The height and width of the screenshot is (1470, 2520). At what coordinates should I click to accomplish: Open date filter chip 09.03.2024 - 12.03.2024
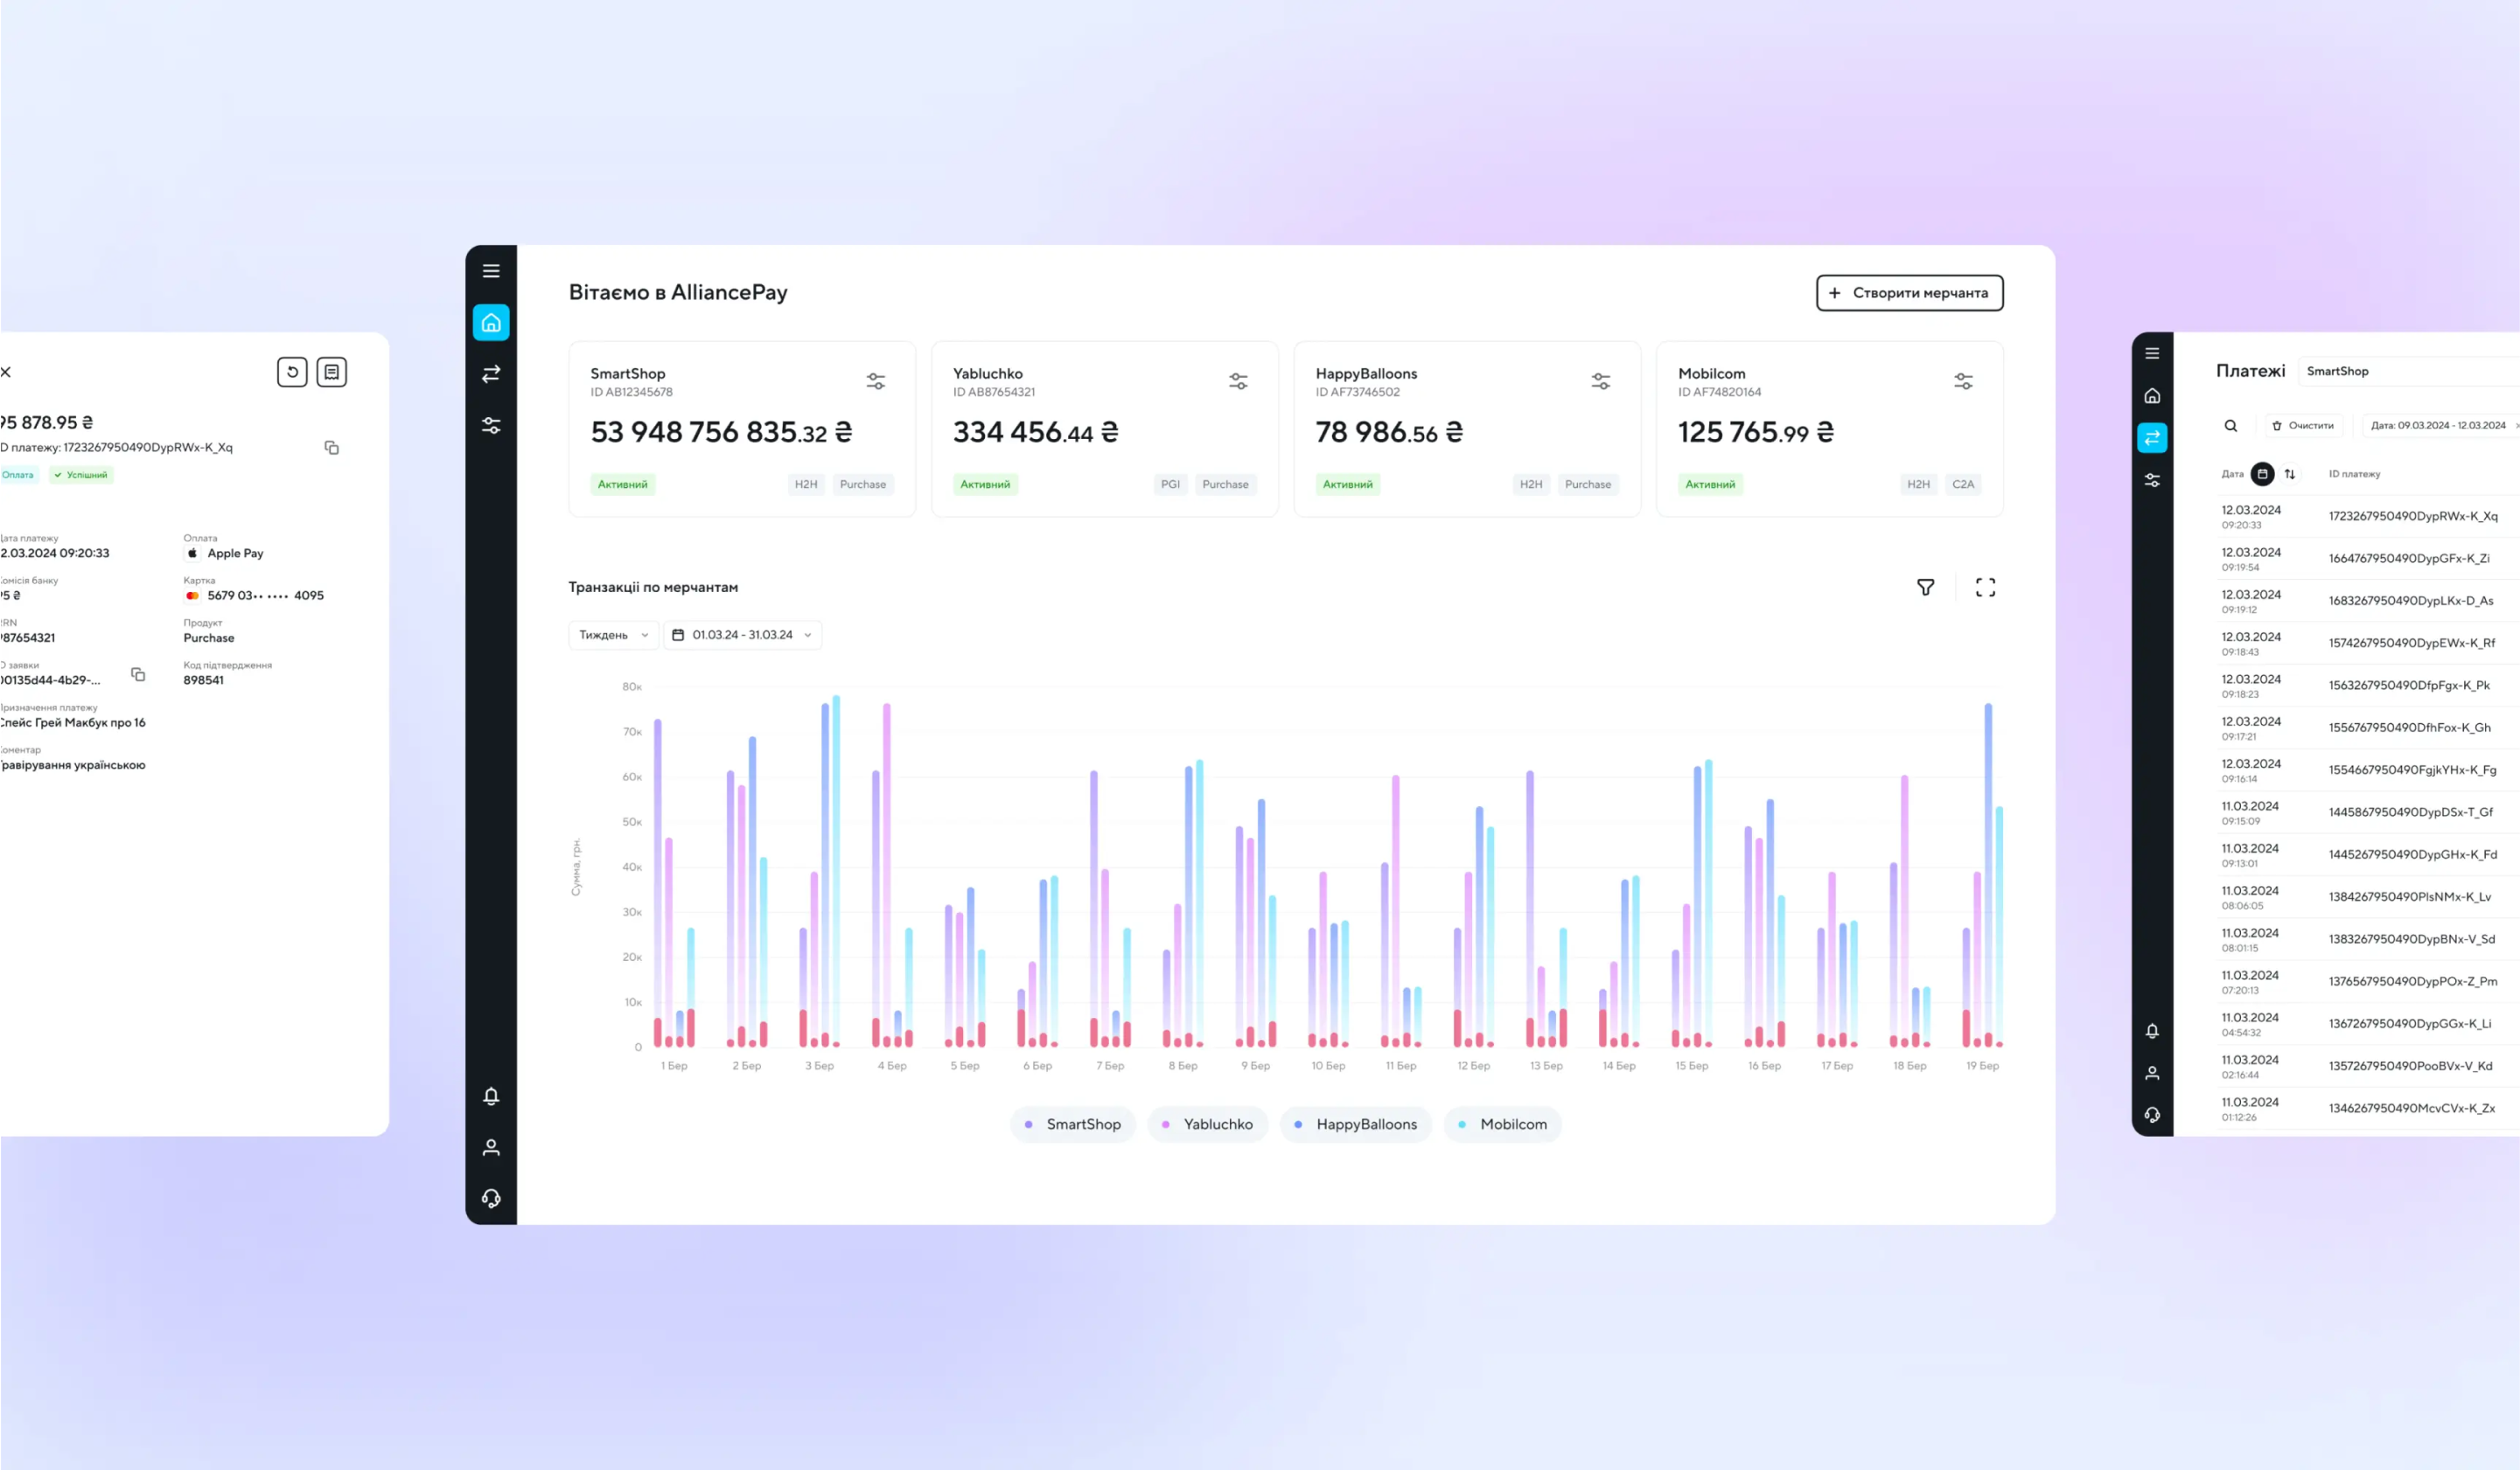coord(2440,426)
